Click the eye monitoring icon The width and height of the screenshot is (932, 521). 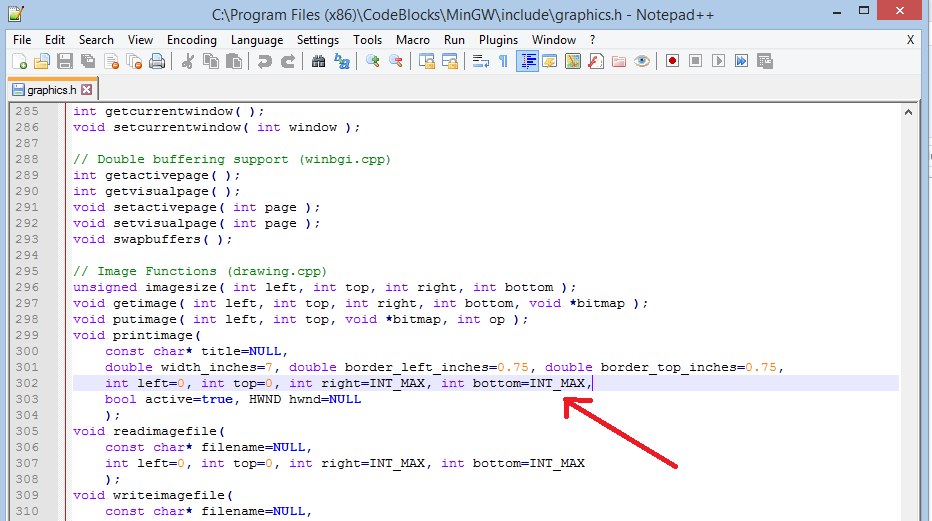click(x=642, y=61)
